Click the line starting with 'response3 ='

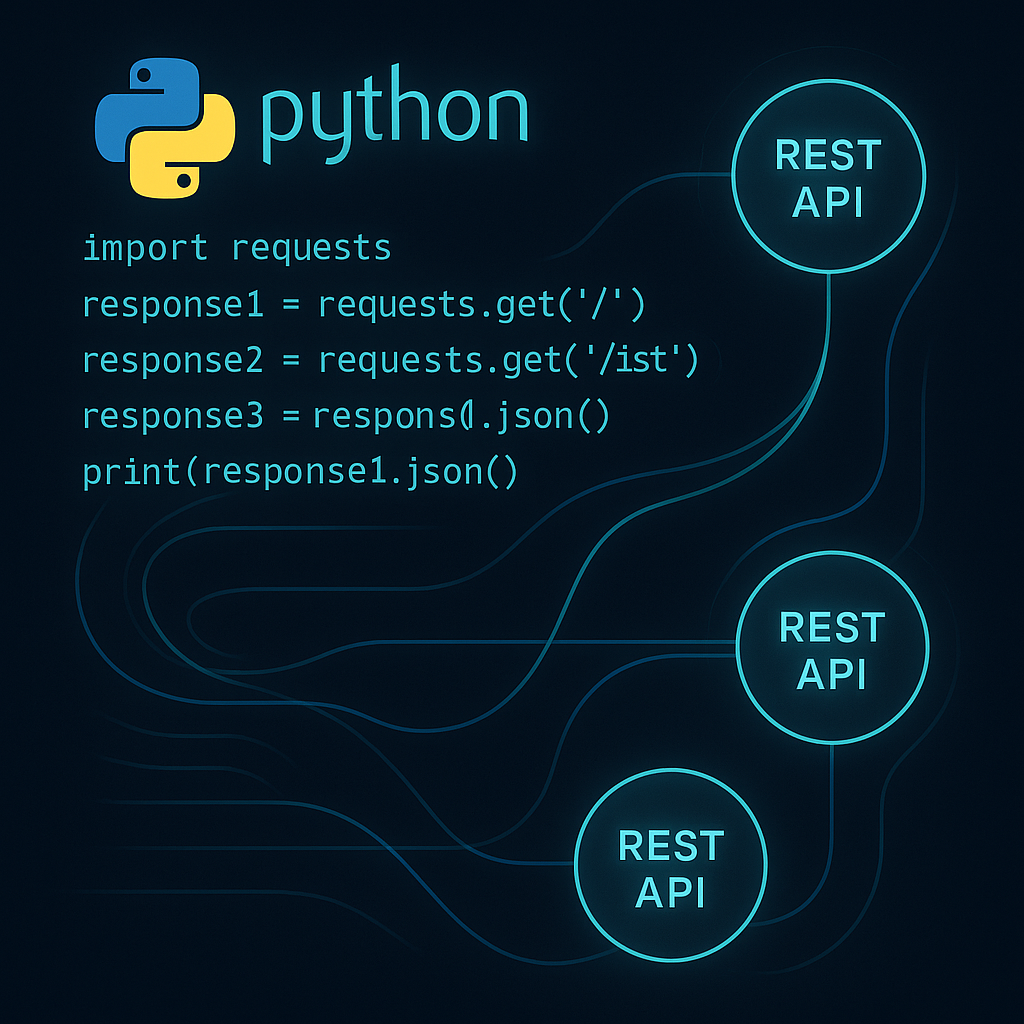(x=346, y=417)
